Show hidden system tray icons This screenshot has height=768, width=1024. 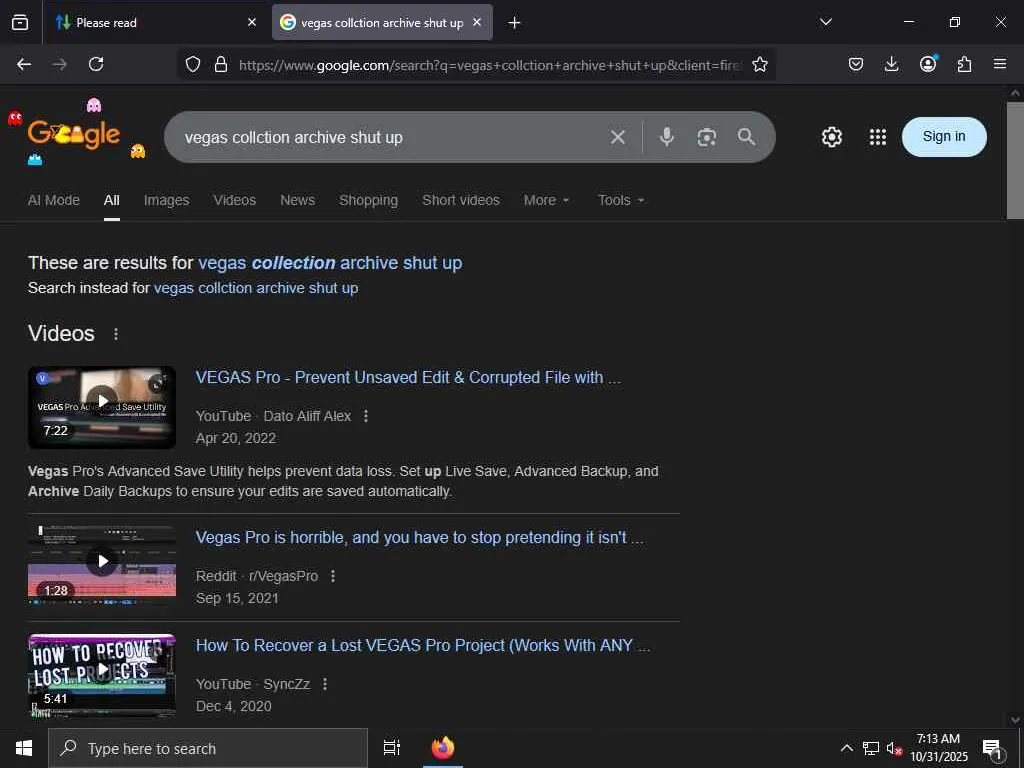click(x=846, y=748)
